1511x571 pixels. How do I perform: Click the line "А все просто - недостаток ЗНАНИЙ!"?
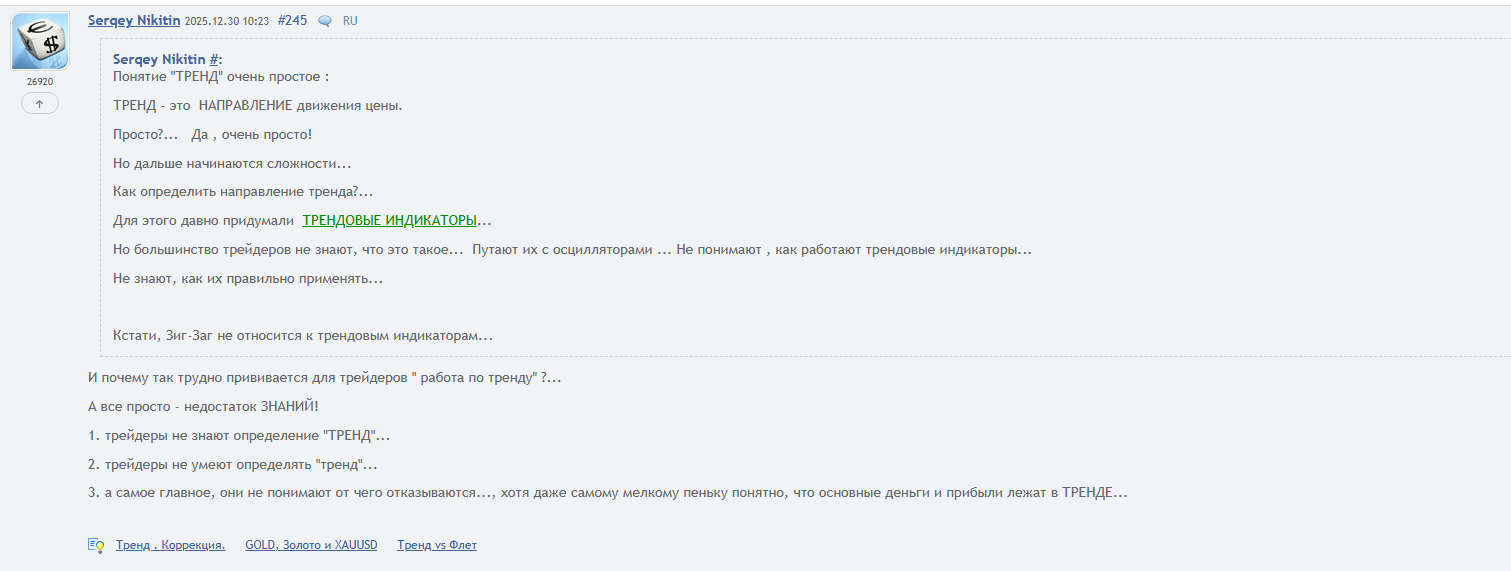click(x=203, y=406)
